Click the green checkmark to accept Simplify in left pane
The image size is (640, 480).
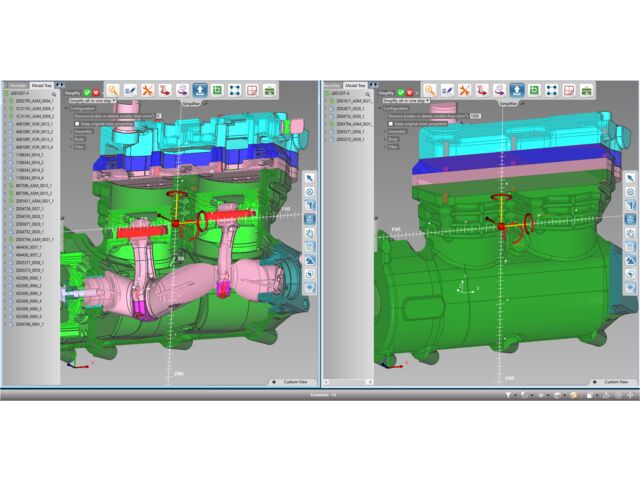pos(85,91)
